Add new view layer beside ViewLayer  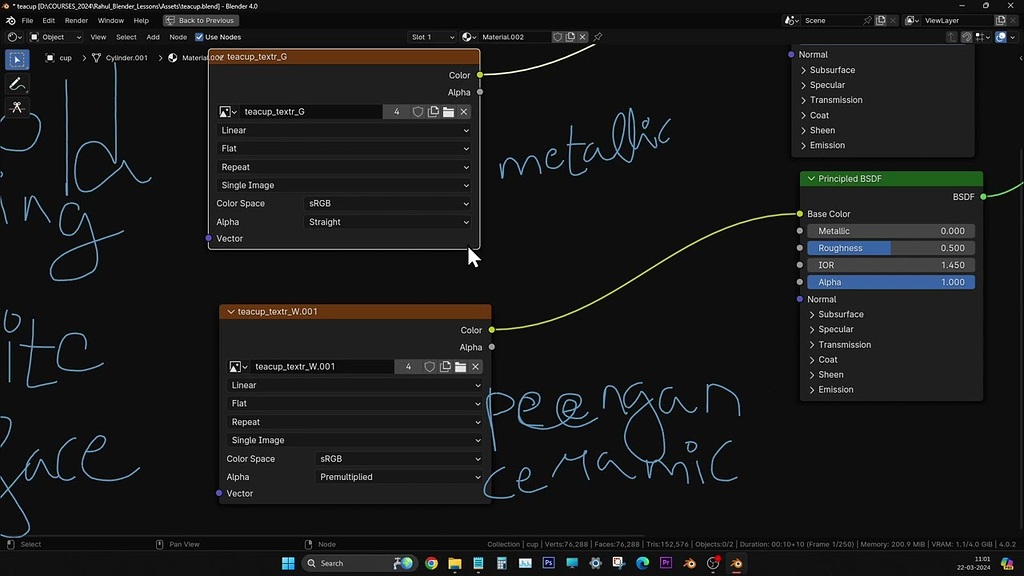point(1000,20)
